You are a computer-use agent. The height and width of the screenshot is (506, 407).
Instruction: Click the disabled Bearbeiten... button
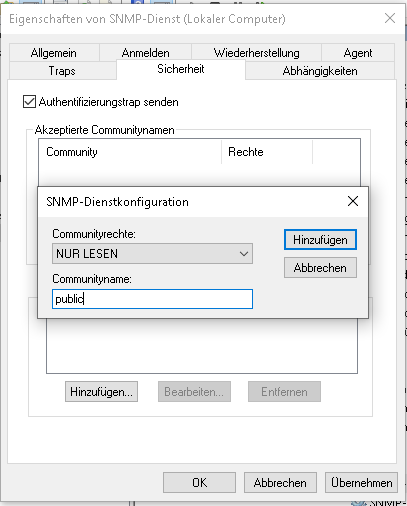[194, 392]
